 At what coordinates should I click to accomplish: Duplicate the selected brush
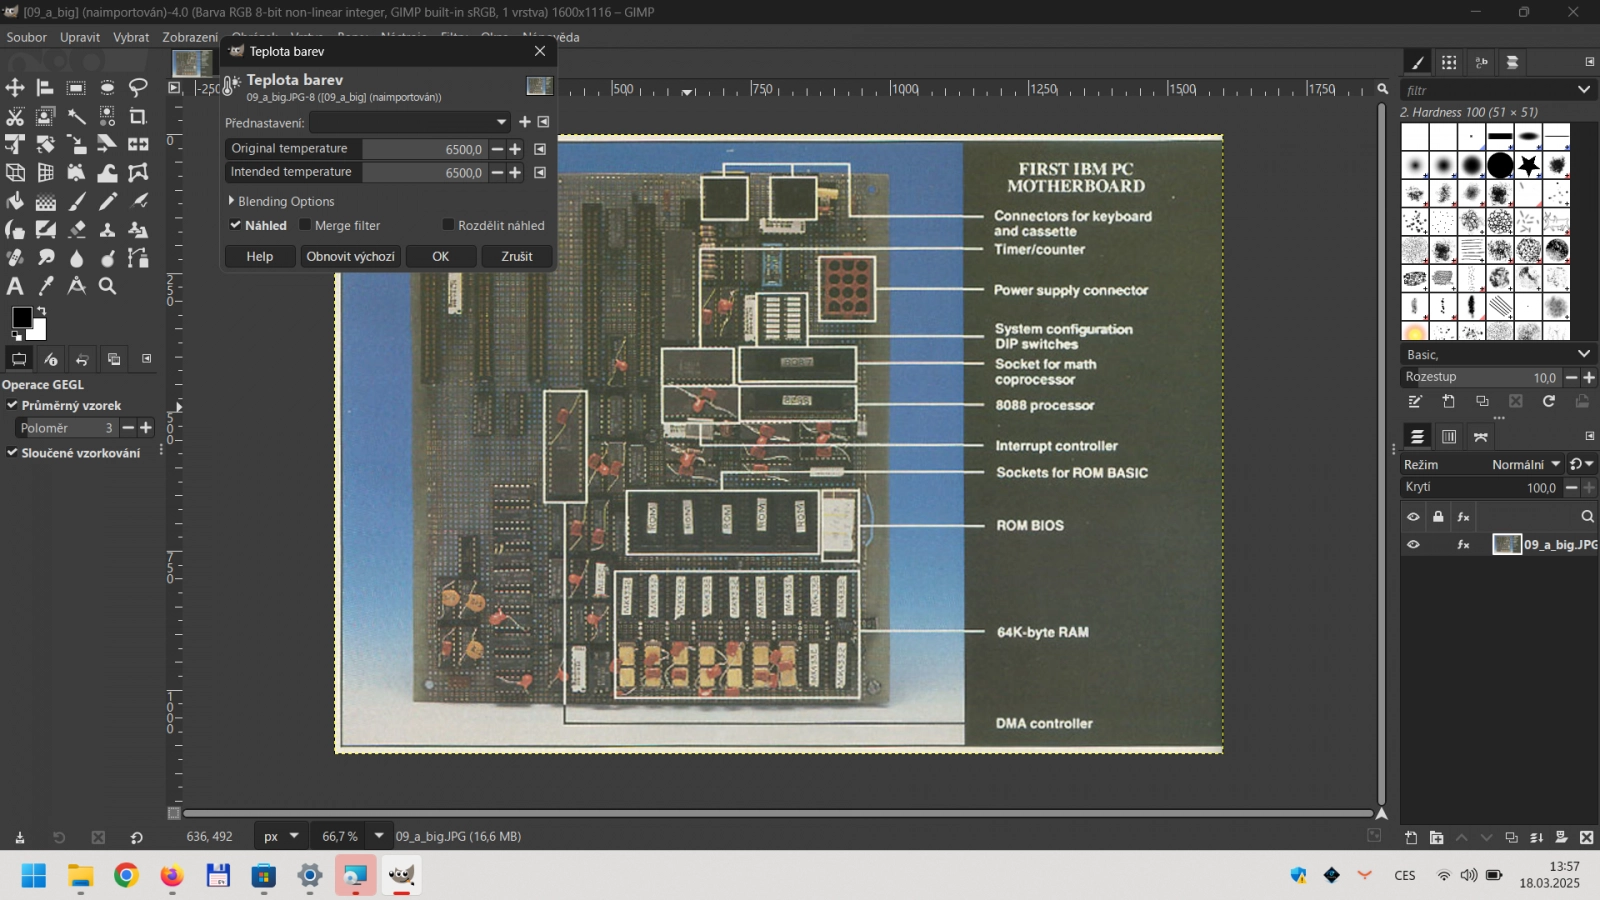[x=1482, y=401]
